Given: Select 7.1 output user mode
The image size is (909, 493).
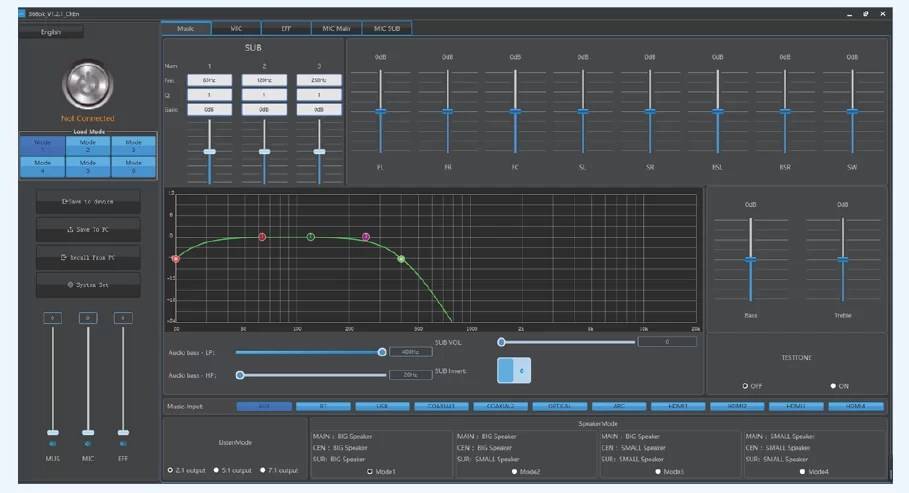Looking at the screenshot, I should pyautogui.click(x=263, y=470).
